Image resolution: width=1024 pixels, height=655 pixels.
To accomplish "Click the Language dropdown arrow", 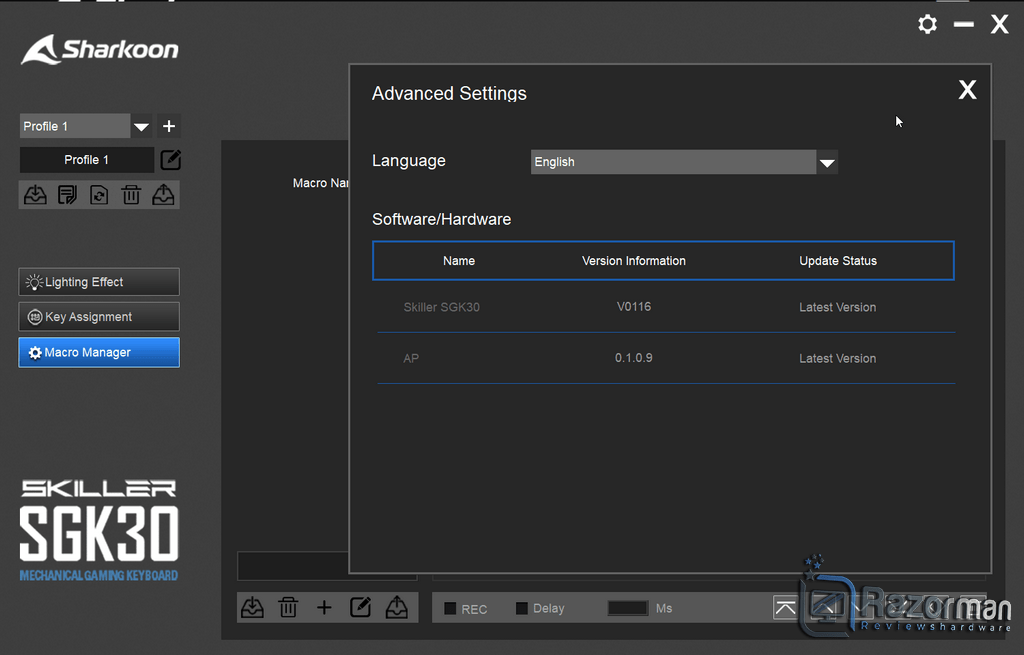I will point(827,163).
